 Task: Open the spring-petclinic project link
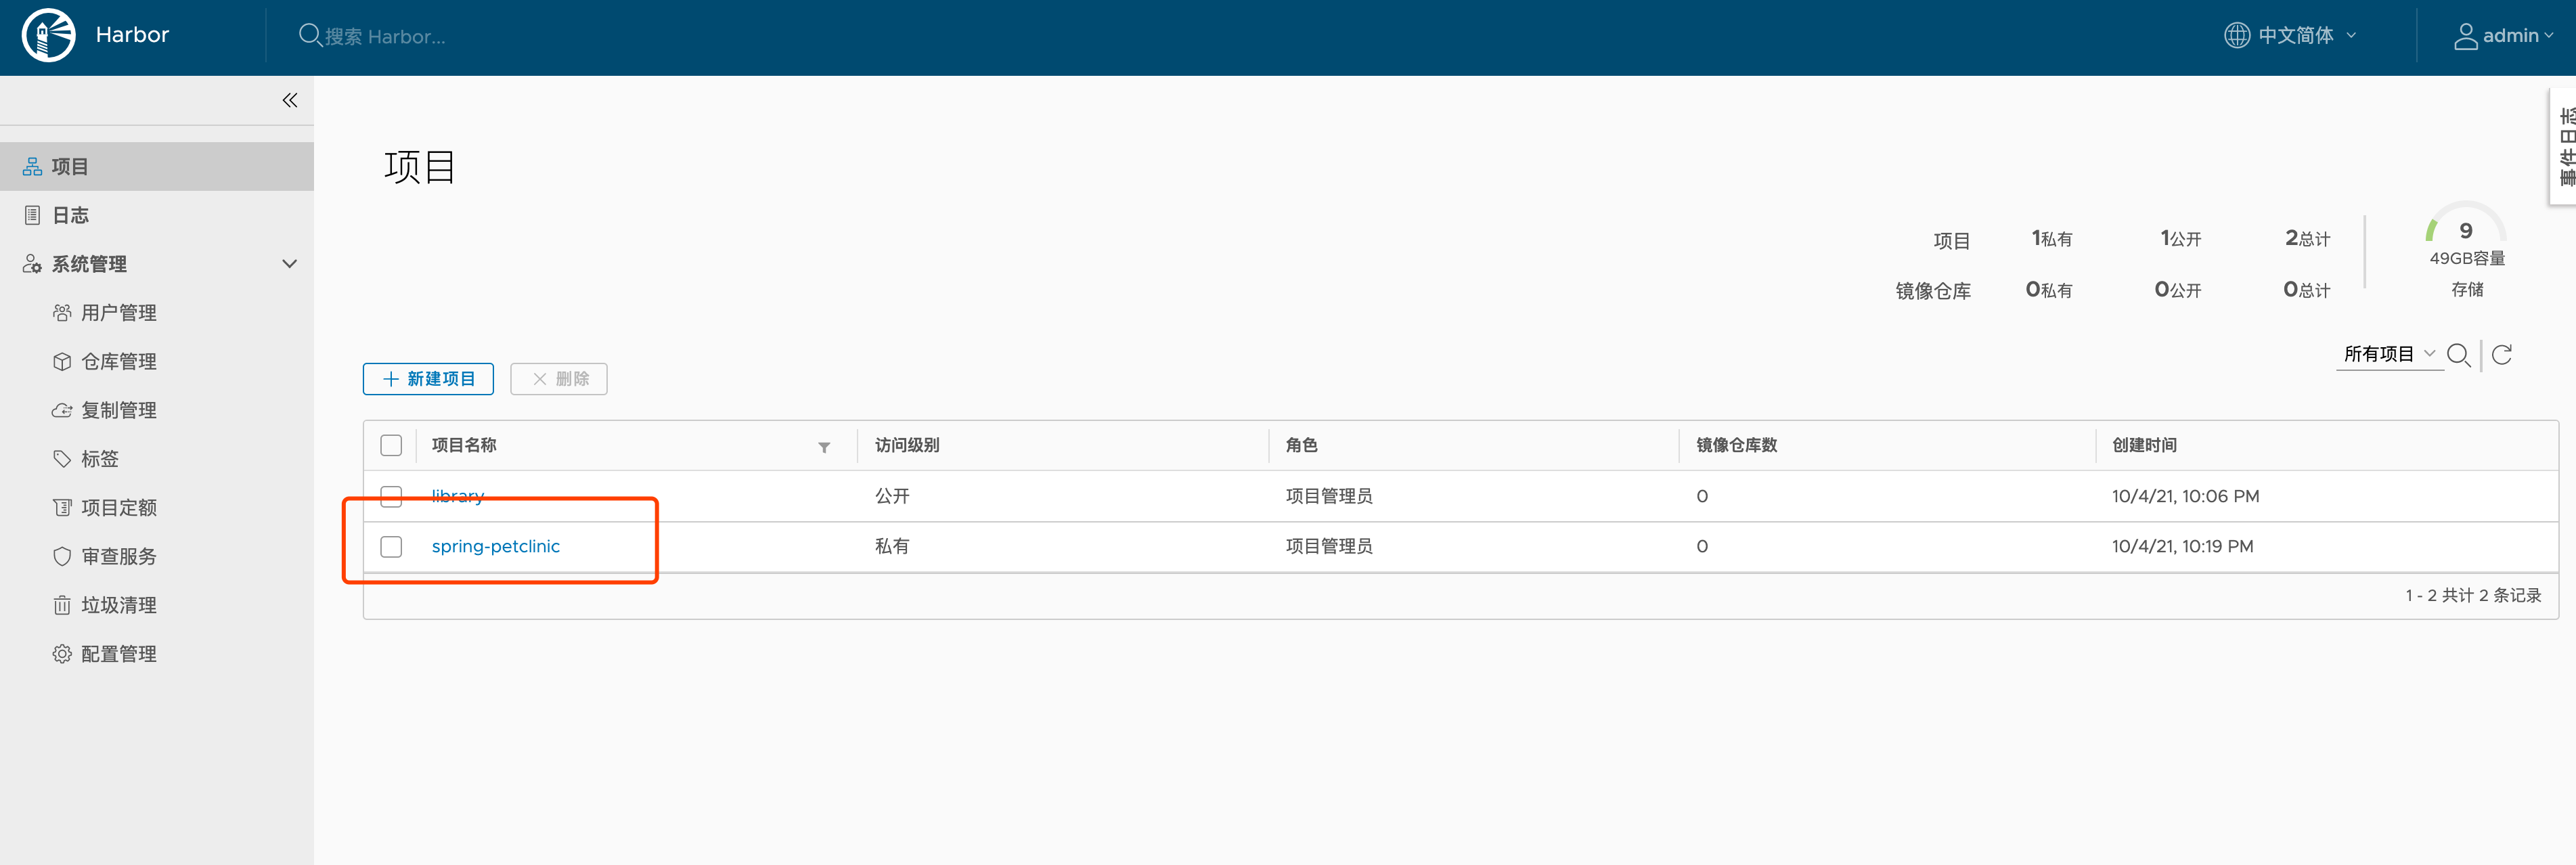point(495,546)
